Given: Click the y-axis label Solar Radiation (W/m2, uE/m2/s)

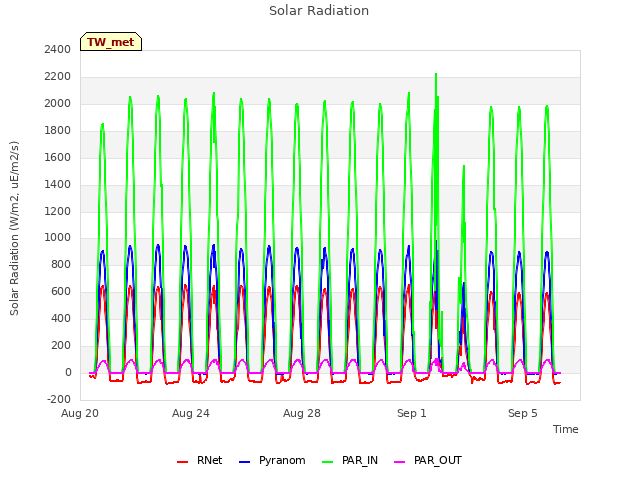Looking at the screenshot, I should 14,228.
